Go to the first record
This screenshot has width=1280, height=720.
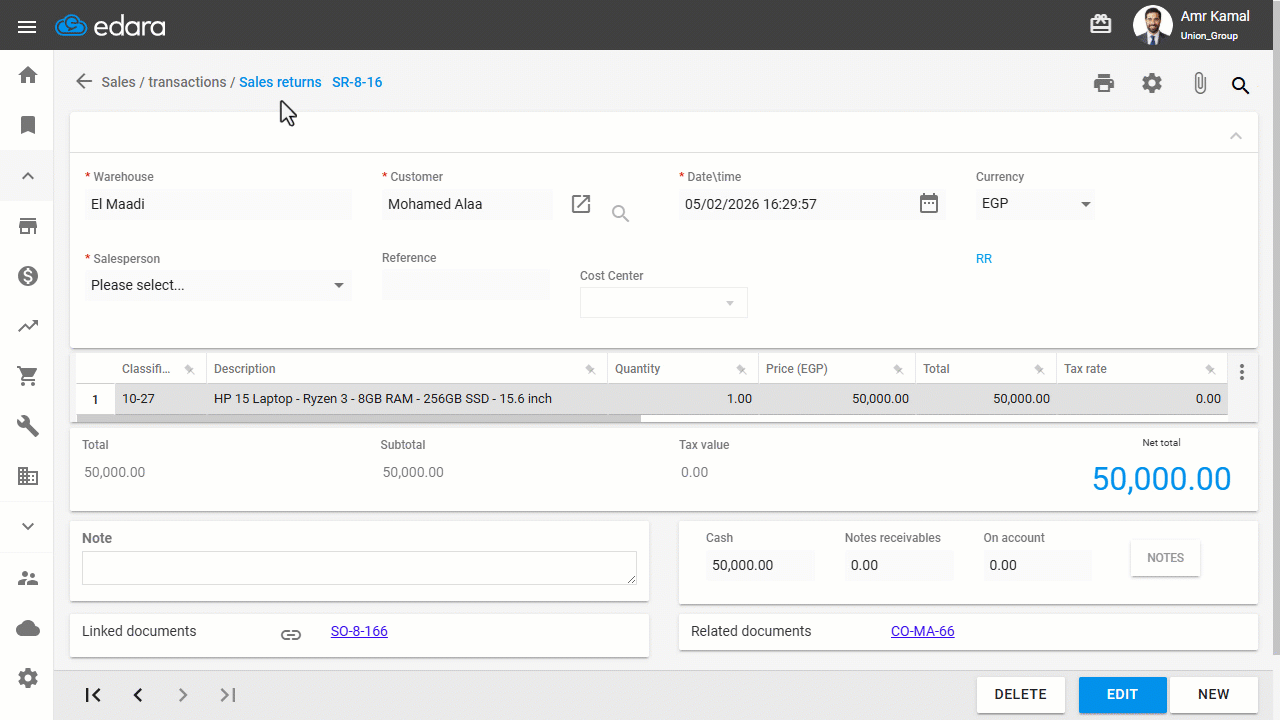pyautogui.click(x=93, y=695)
